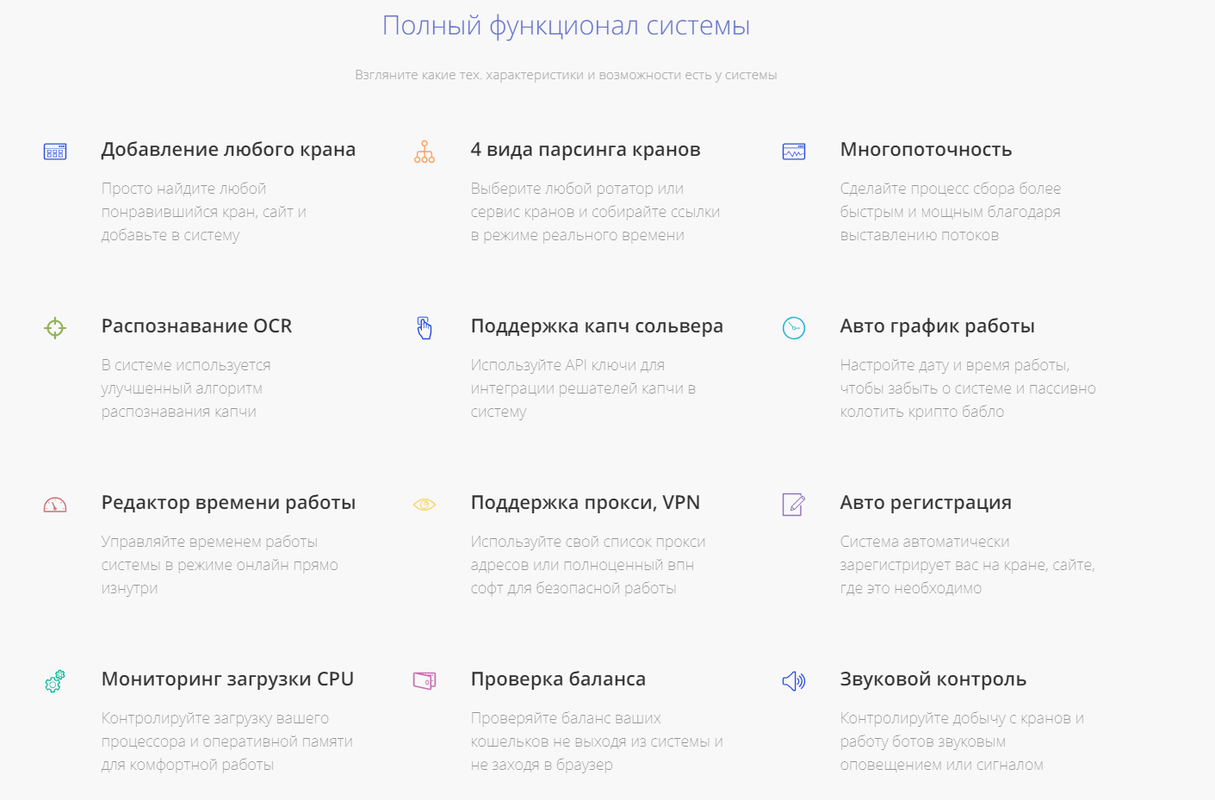The image size is (1215, 800).
Task: Click the hand pointer icon for капч сольвера
Action: [424, 328]
